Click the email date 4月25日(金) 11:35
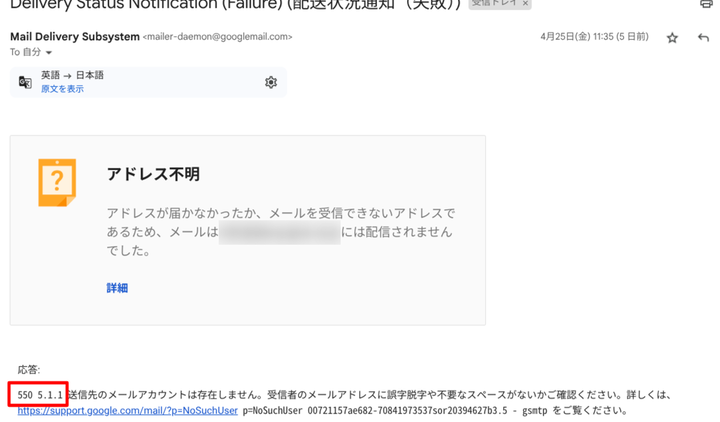720x422 pixels. point(594,37)
